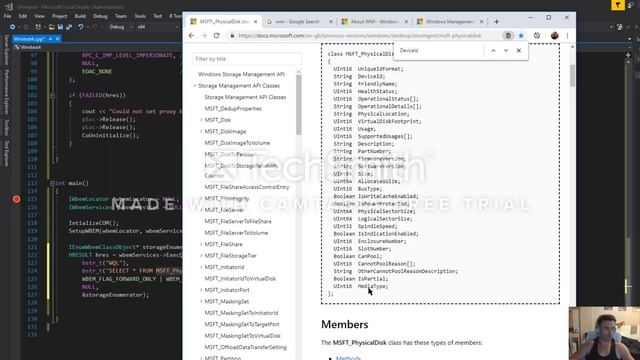Open MSFT_FileServerToFileShare in sidebar
The image size is (640, 360).
[x=238, y=221]
